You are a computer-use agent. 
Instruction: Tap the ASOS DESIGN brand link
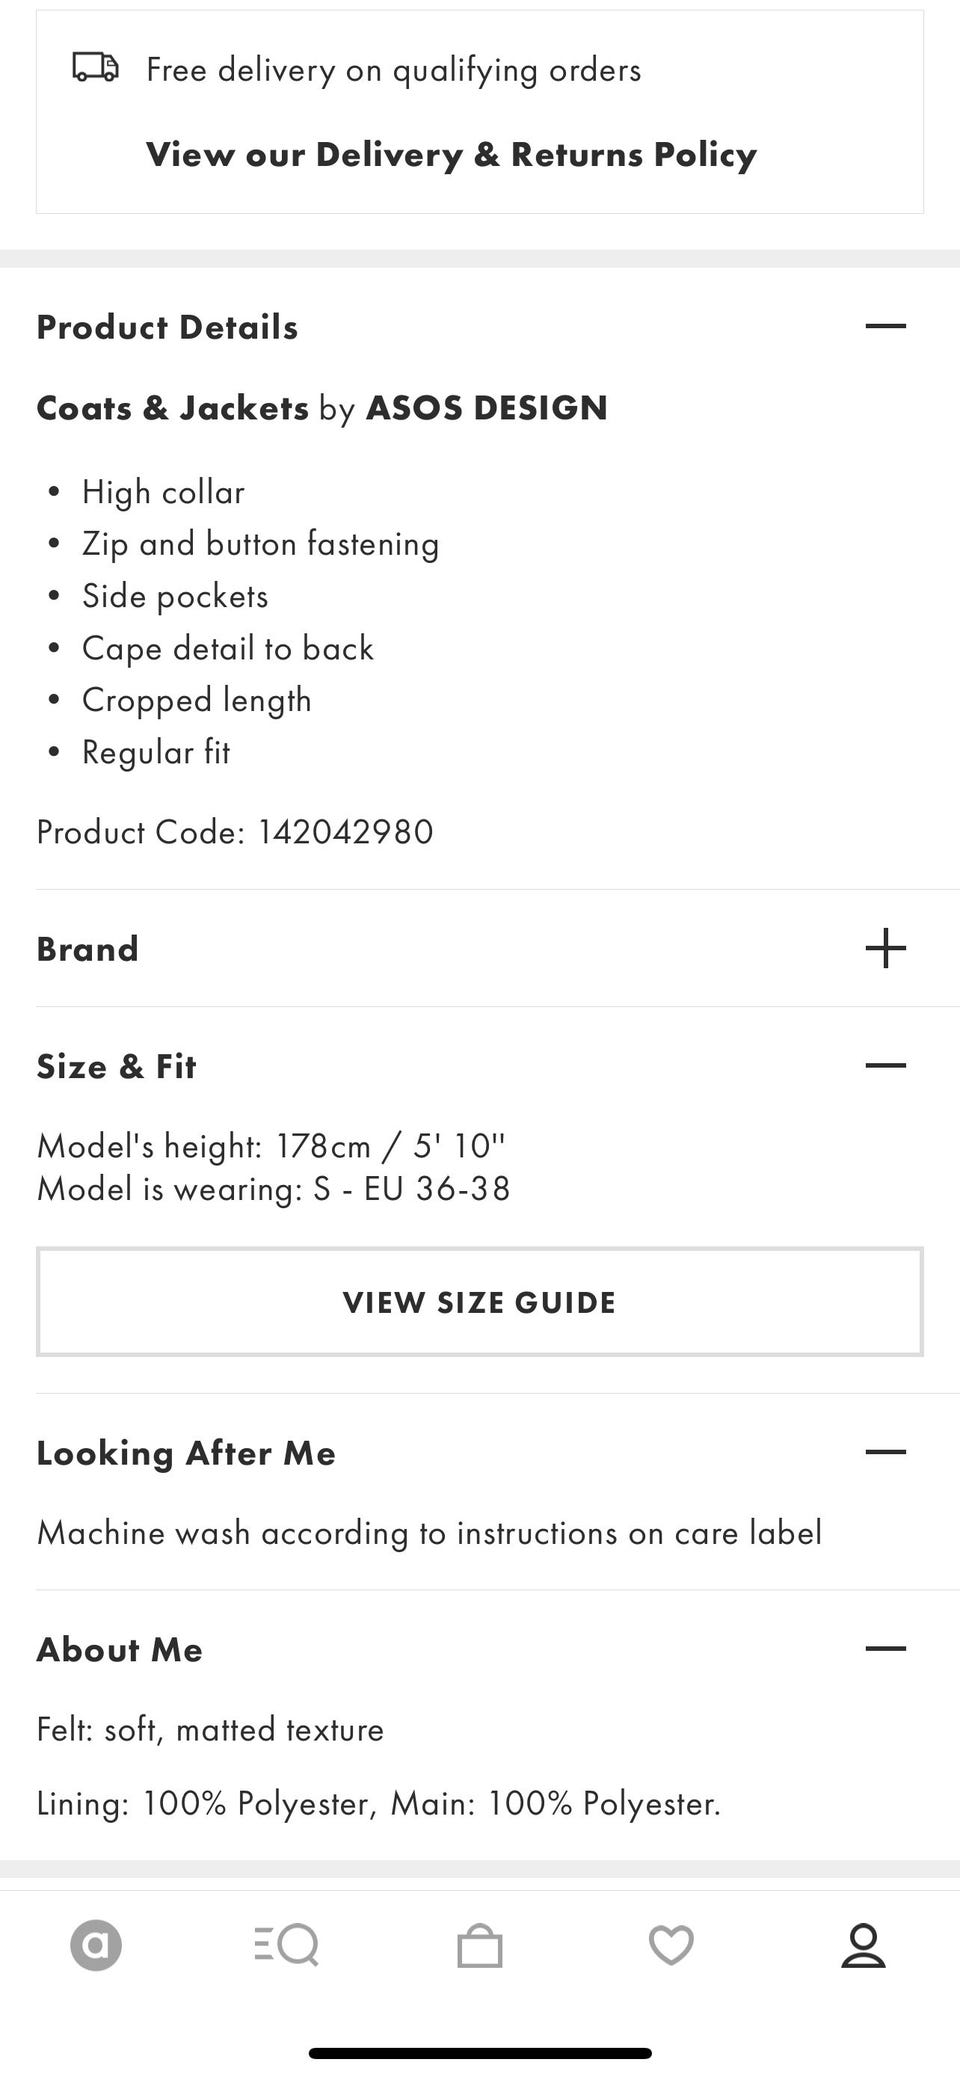coord(487,408)
